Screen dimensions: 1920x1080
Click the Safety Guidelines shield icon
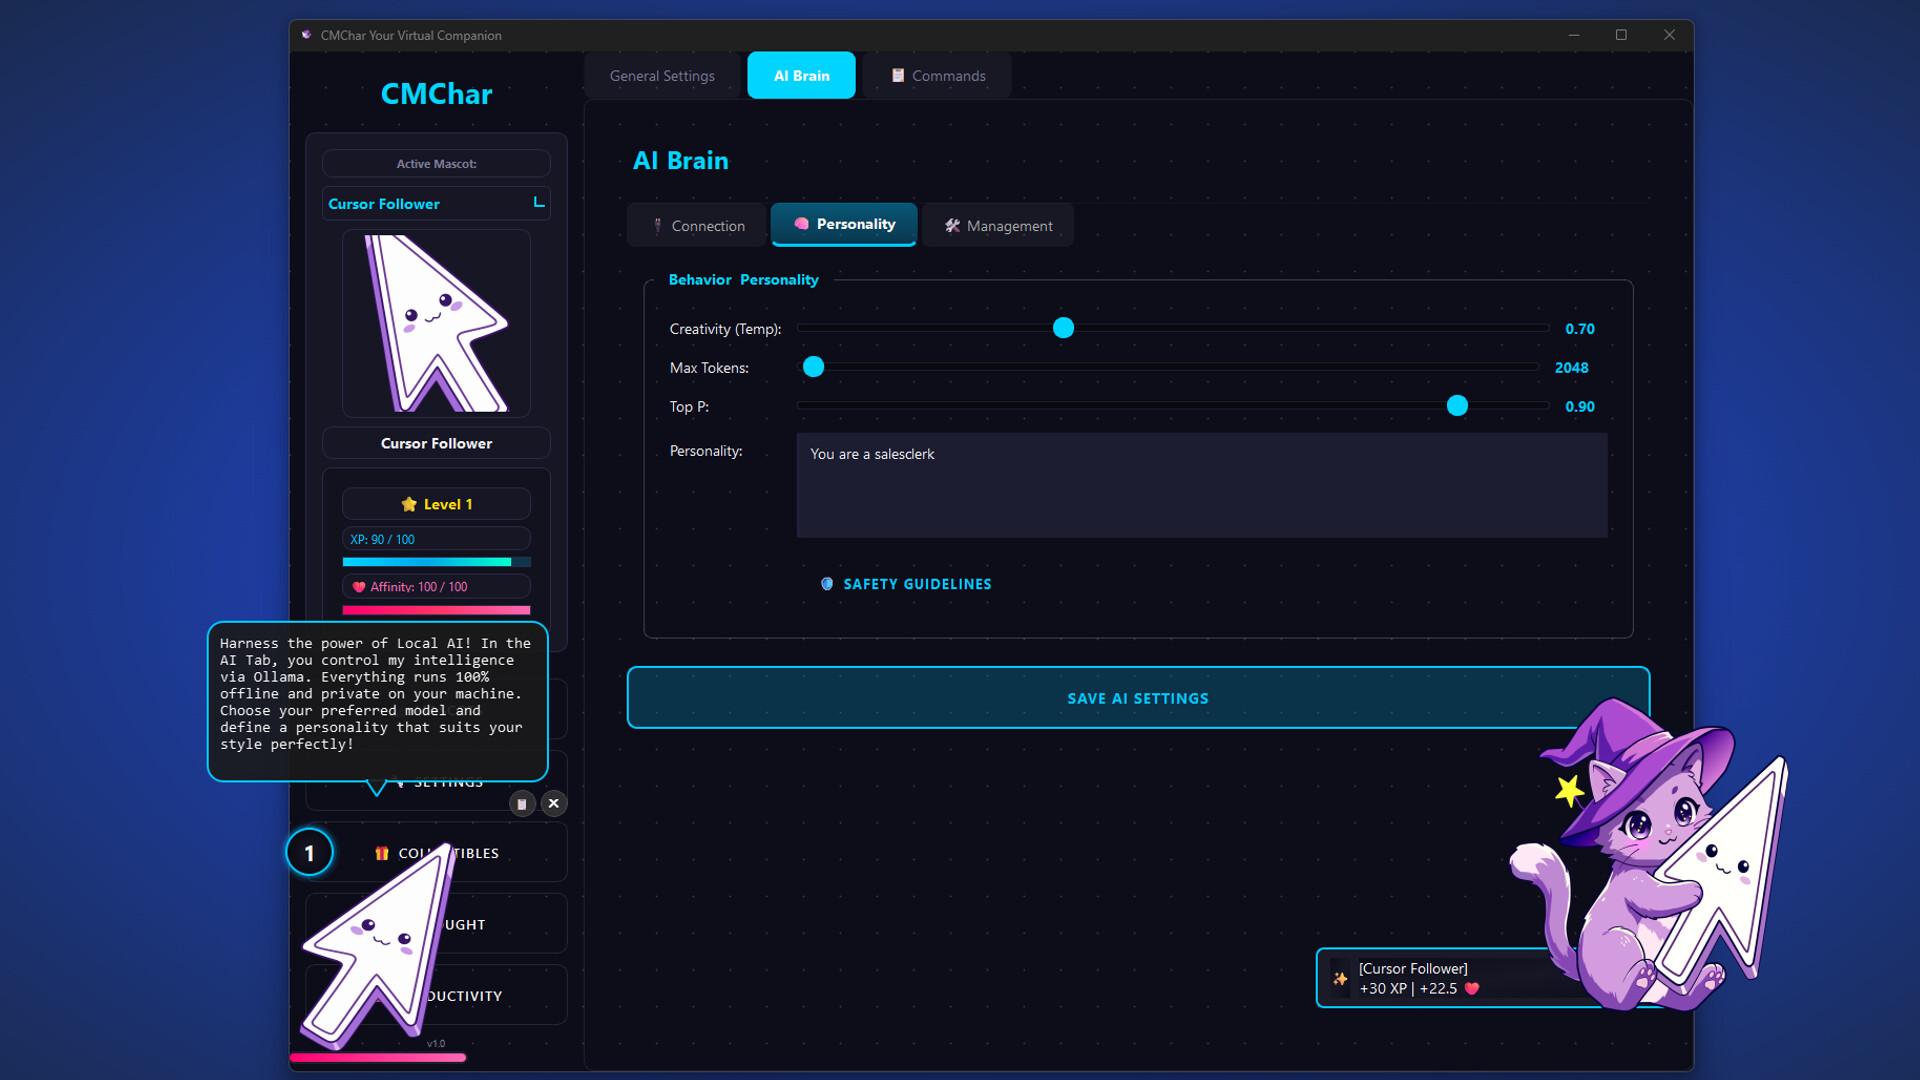click(x=826, y=584)
